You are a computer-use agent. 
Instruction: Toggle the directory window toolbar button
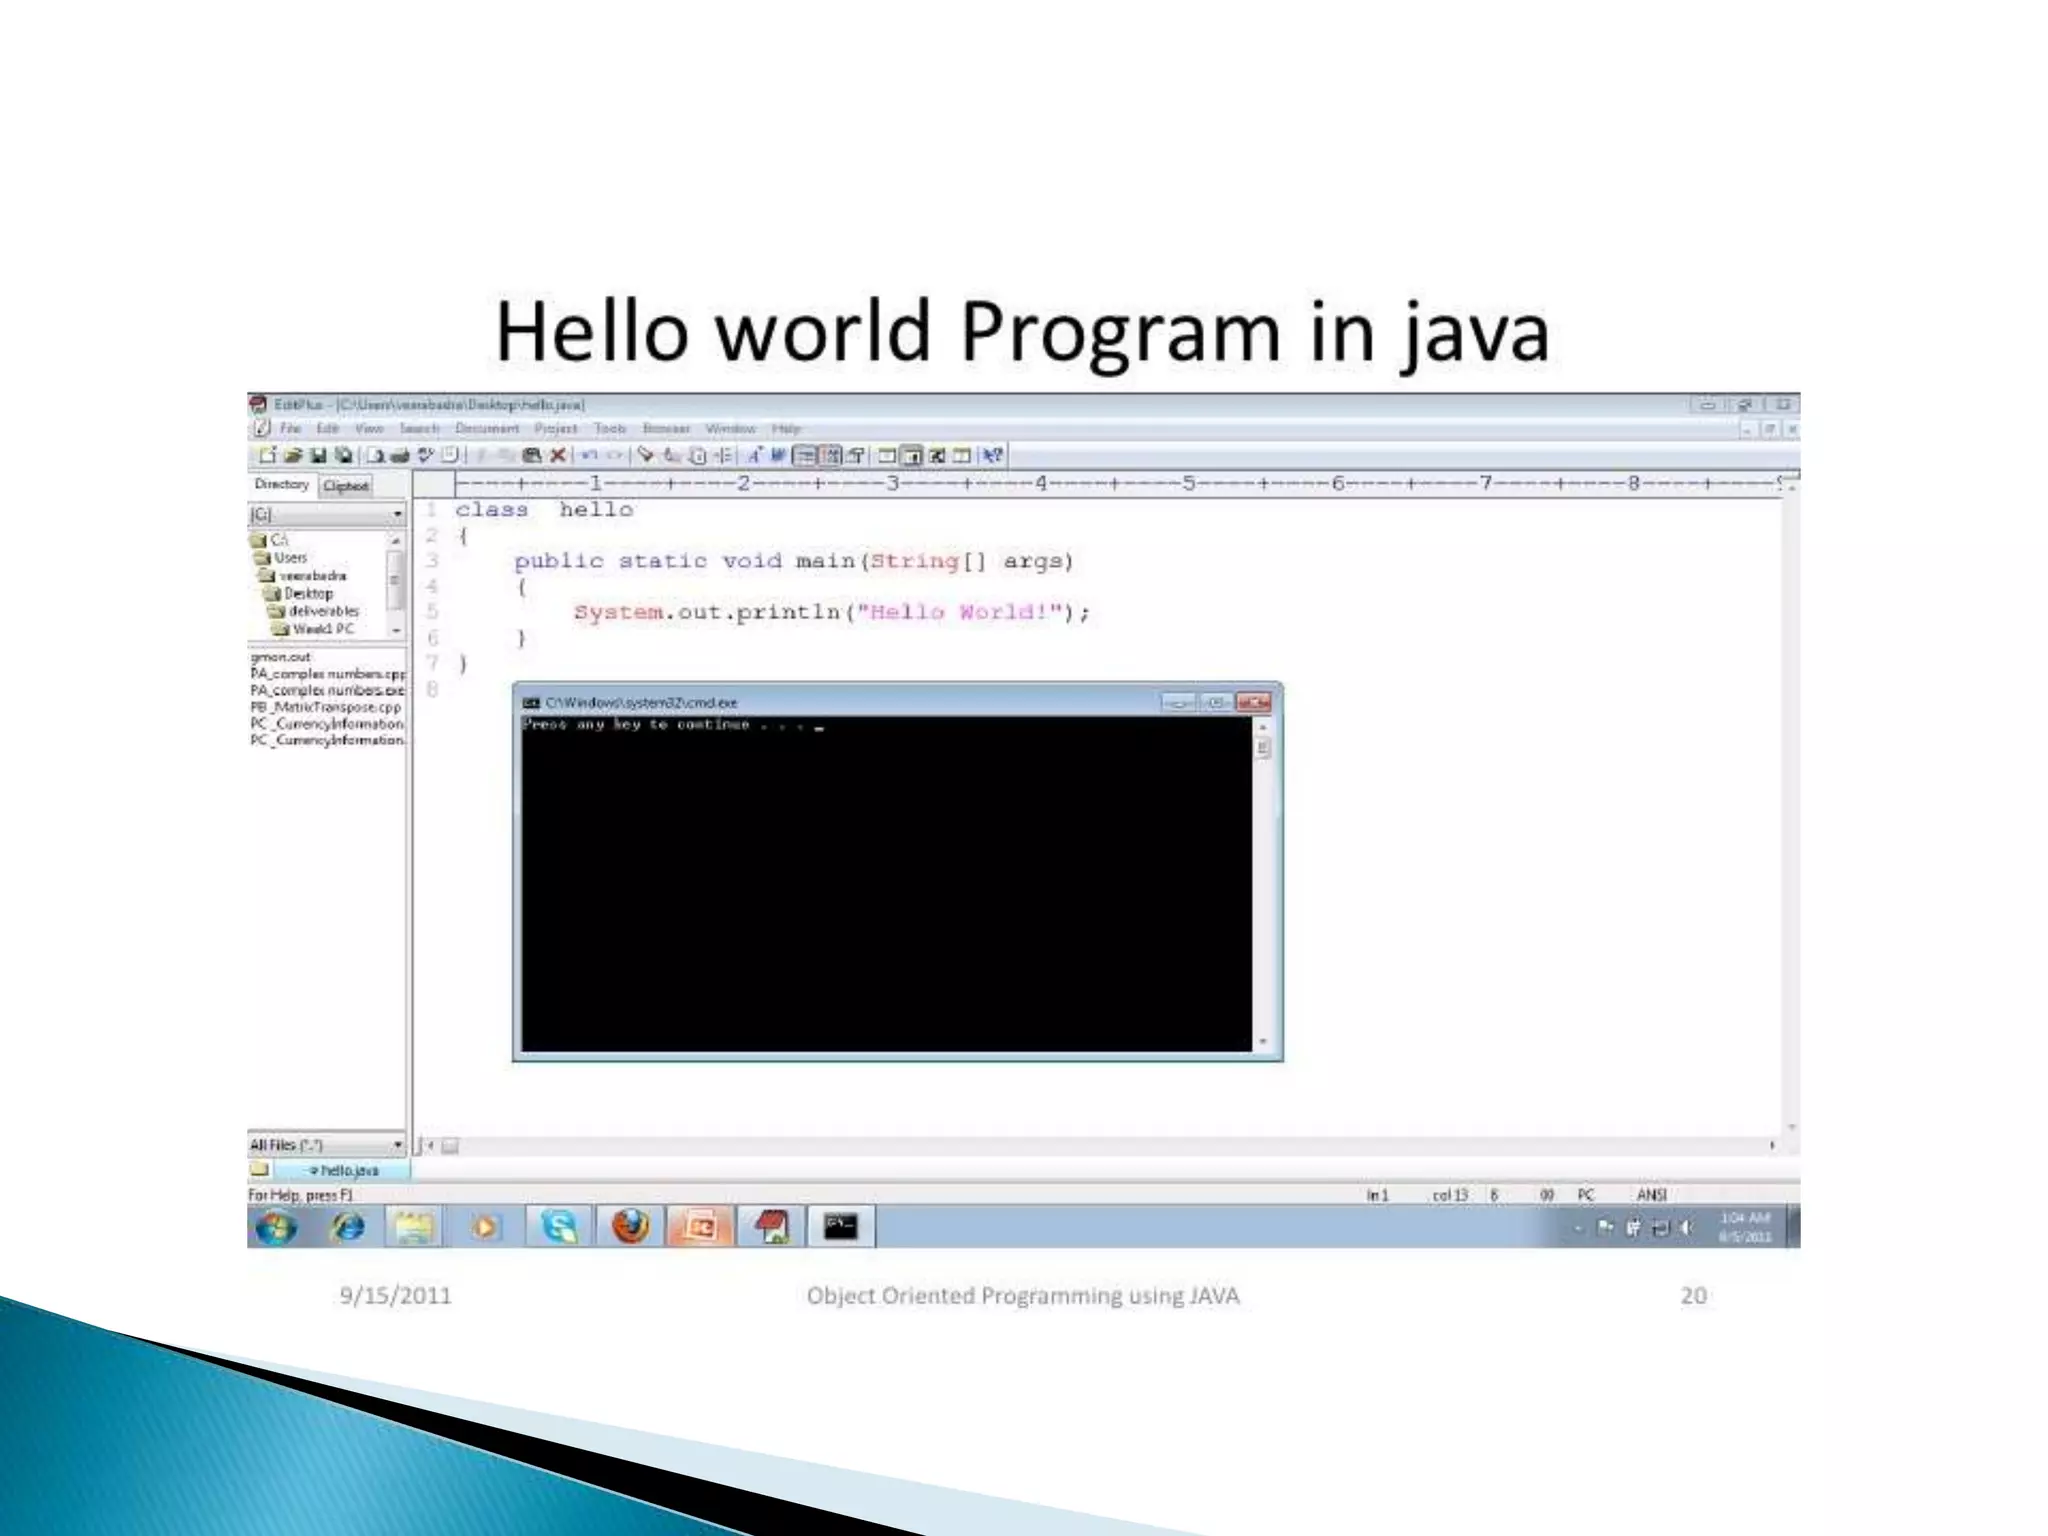click(x=911, y=456)
